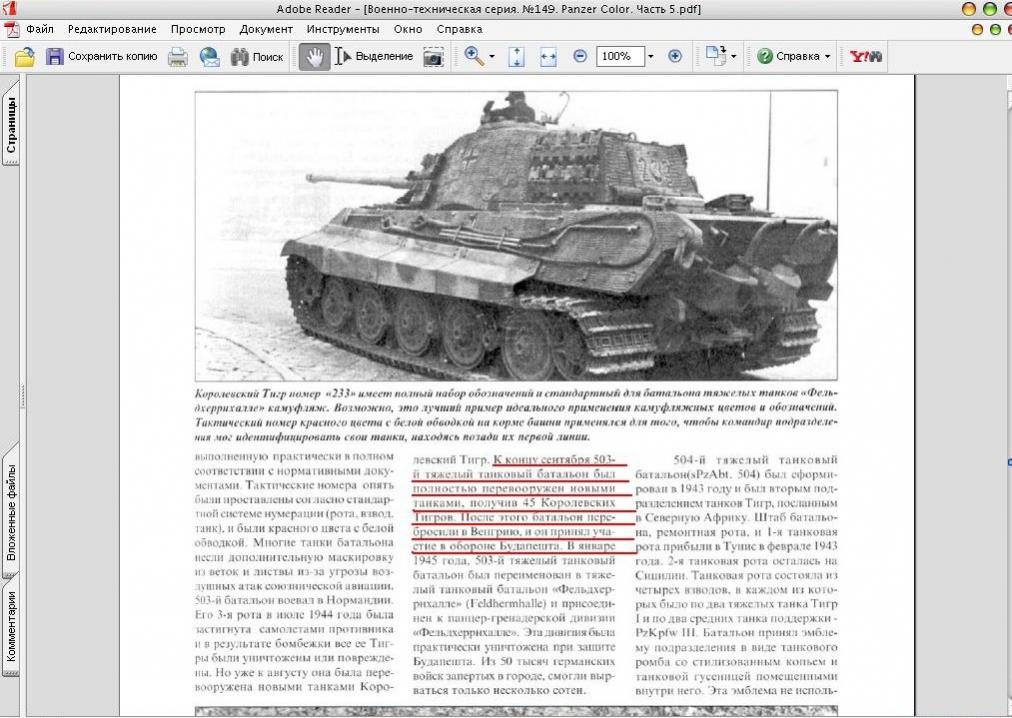Click the fit width icon
1012x718 pixels.
point(548,57)
